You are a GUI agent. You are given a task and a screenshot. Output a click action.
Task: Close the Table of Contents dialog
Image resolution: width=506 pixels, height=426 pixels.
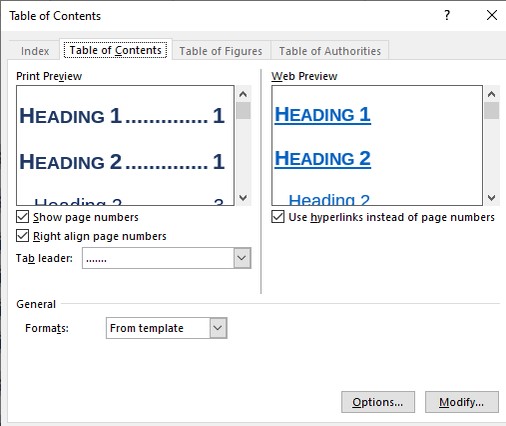click(x=492, y=15)
